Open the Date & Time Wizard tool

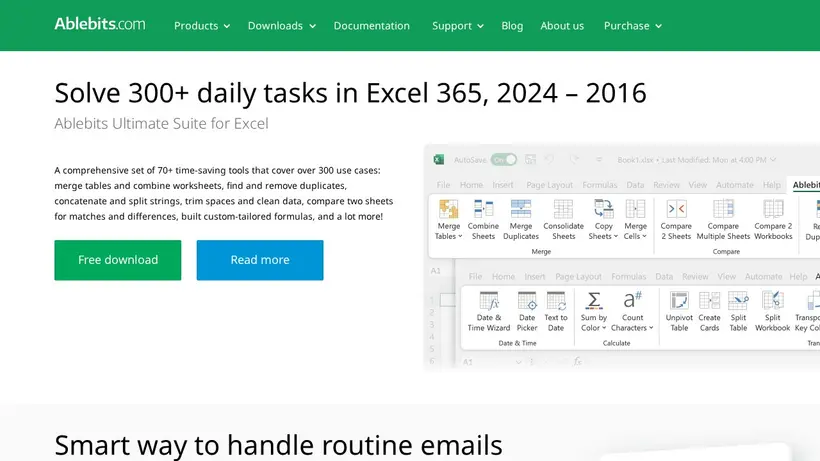click(489, 312)
